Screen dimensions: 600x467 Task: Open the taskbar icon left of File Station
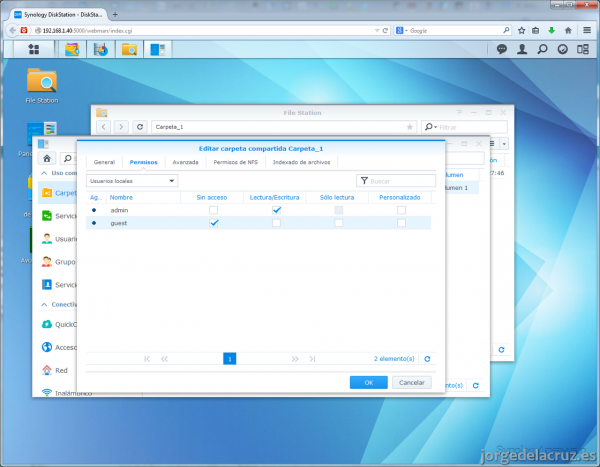pos(101,49)
